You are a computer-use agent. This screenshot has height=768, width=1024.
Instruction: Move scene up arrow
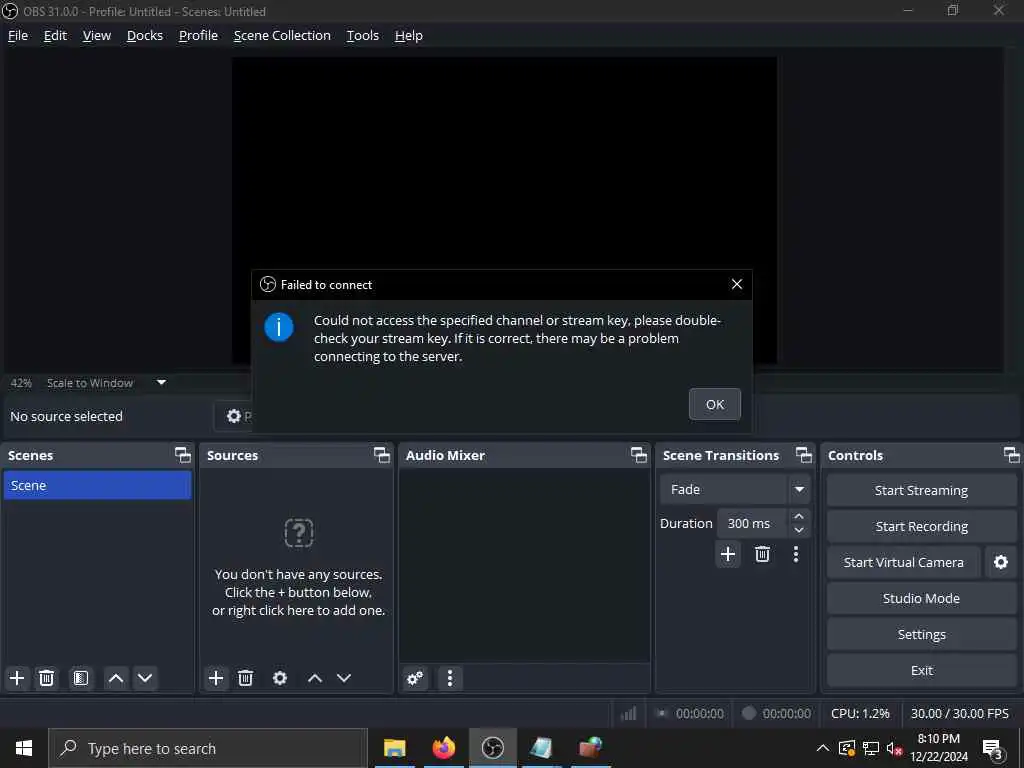tap(116, 678)
